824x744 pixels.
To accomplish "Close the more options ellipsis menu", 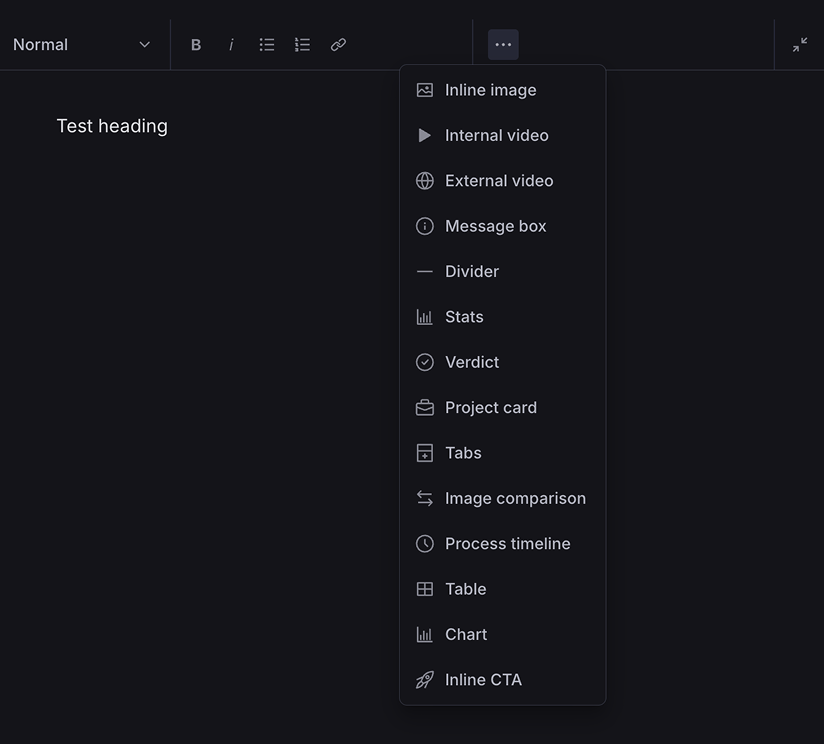I will [x=503, y=45].
